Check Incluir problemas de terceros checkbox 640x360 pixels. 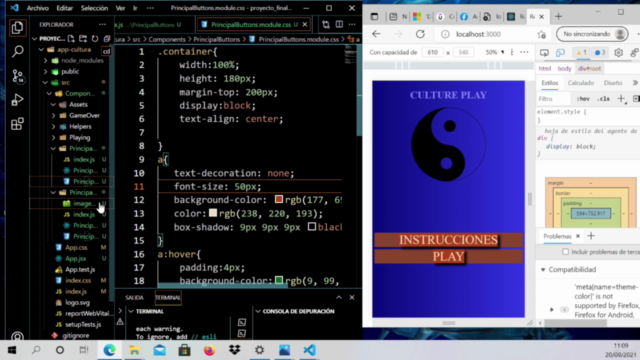tap(565, 252)
